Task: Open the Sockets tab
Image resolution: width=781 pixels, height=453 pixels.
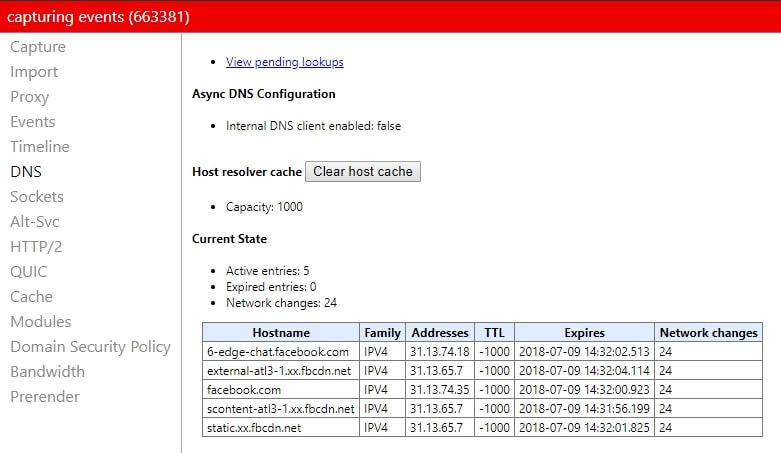Action: coord(37,196)
